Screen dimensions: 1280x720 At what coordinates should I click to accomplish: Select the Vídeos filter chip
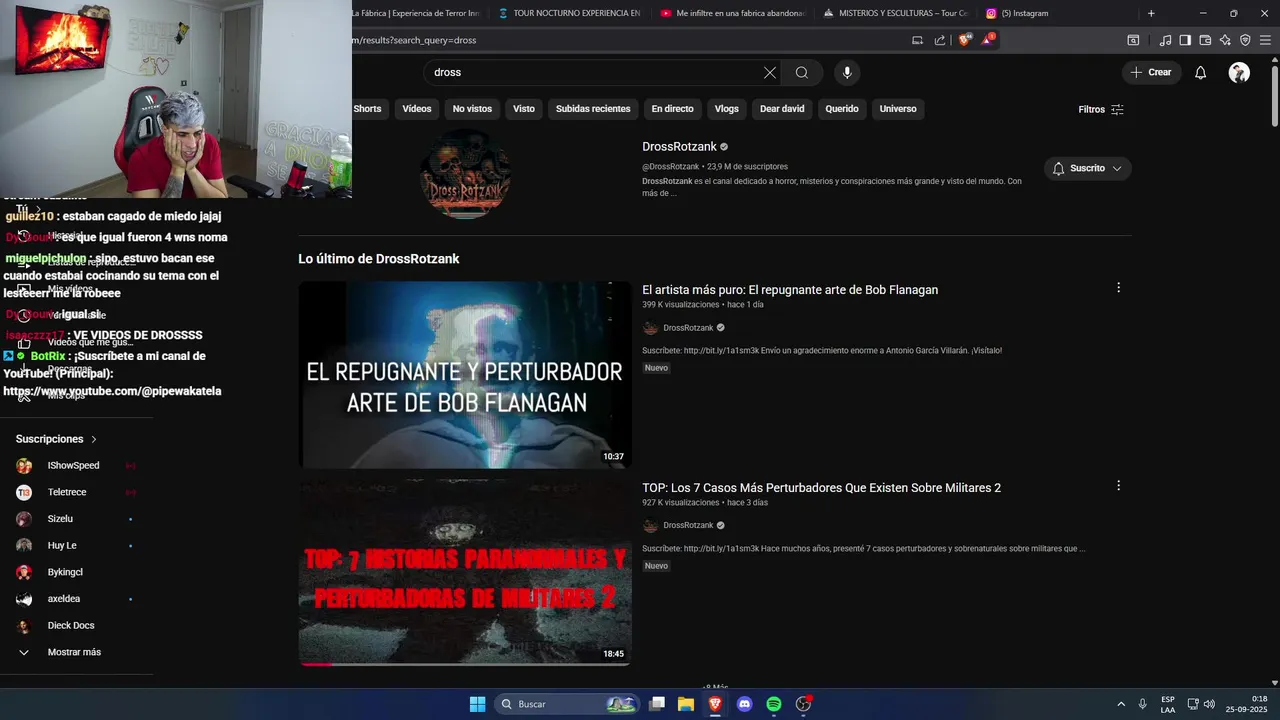417,109
